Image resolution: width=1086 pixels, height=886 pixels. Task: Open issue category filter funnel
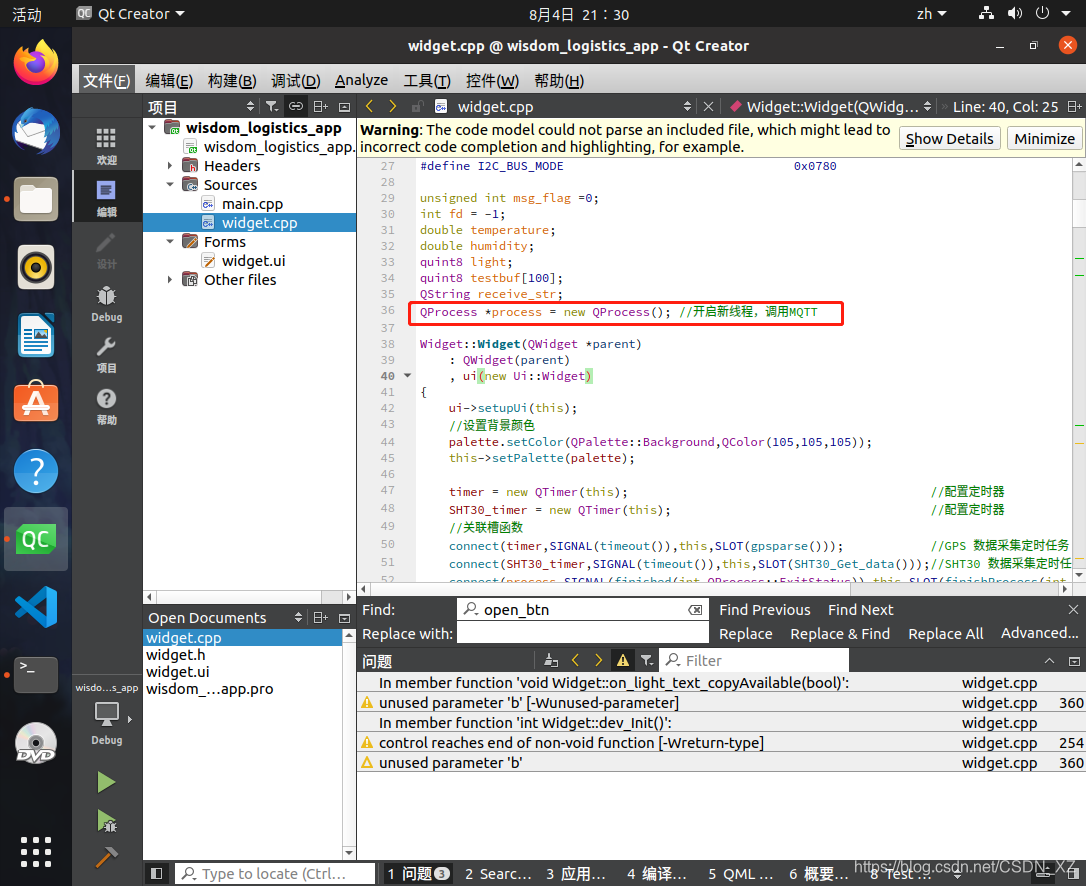coord(646,660)
